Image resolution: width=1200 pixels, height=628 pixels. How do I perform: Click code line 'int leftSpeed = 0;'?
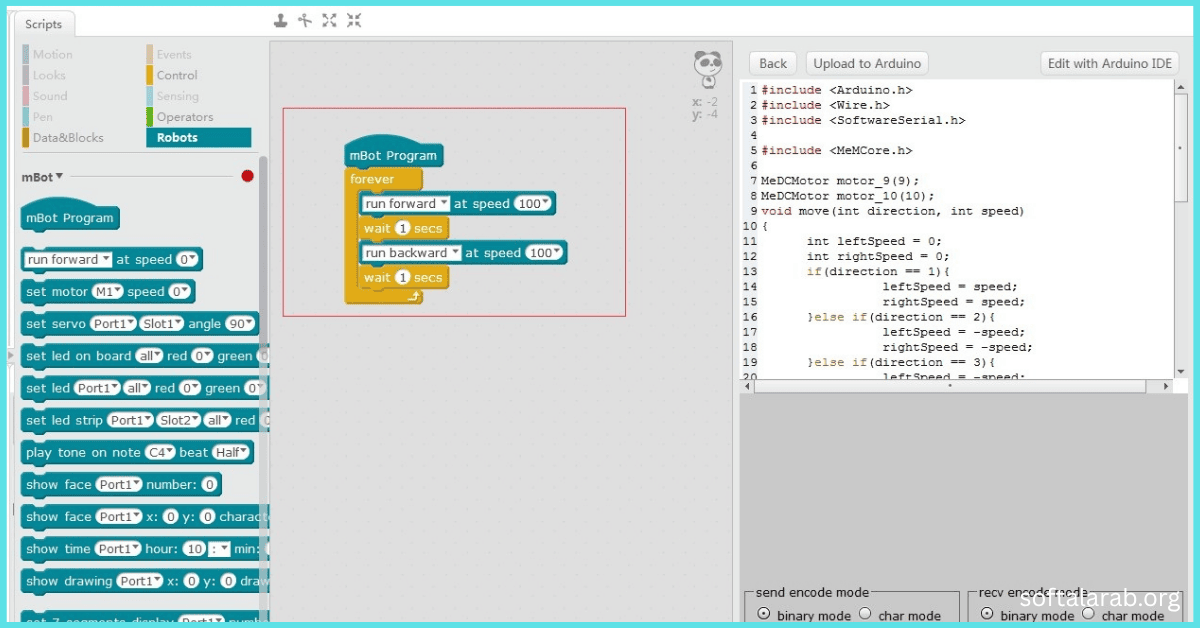coord(874,241)
